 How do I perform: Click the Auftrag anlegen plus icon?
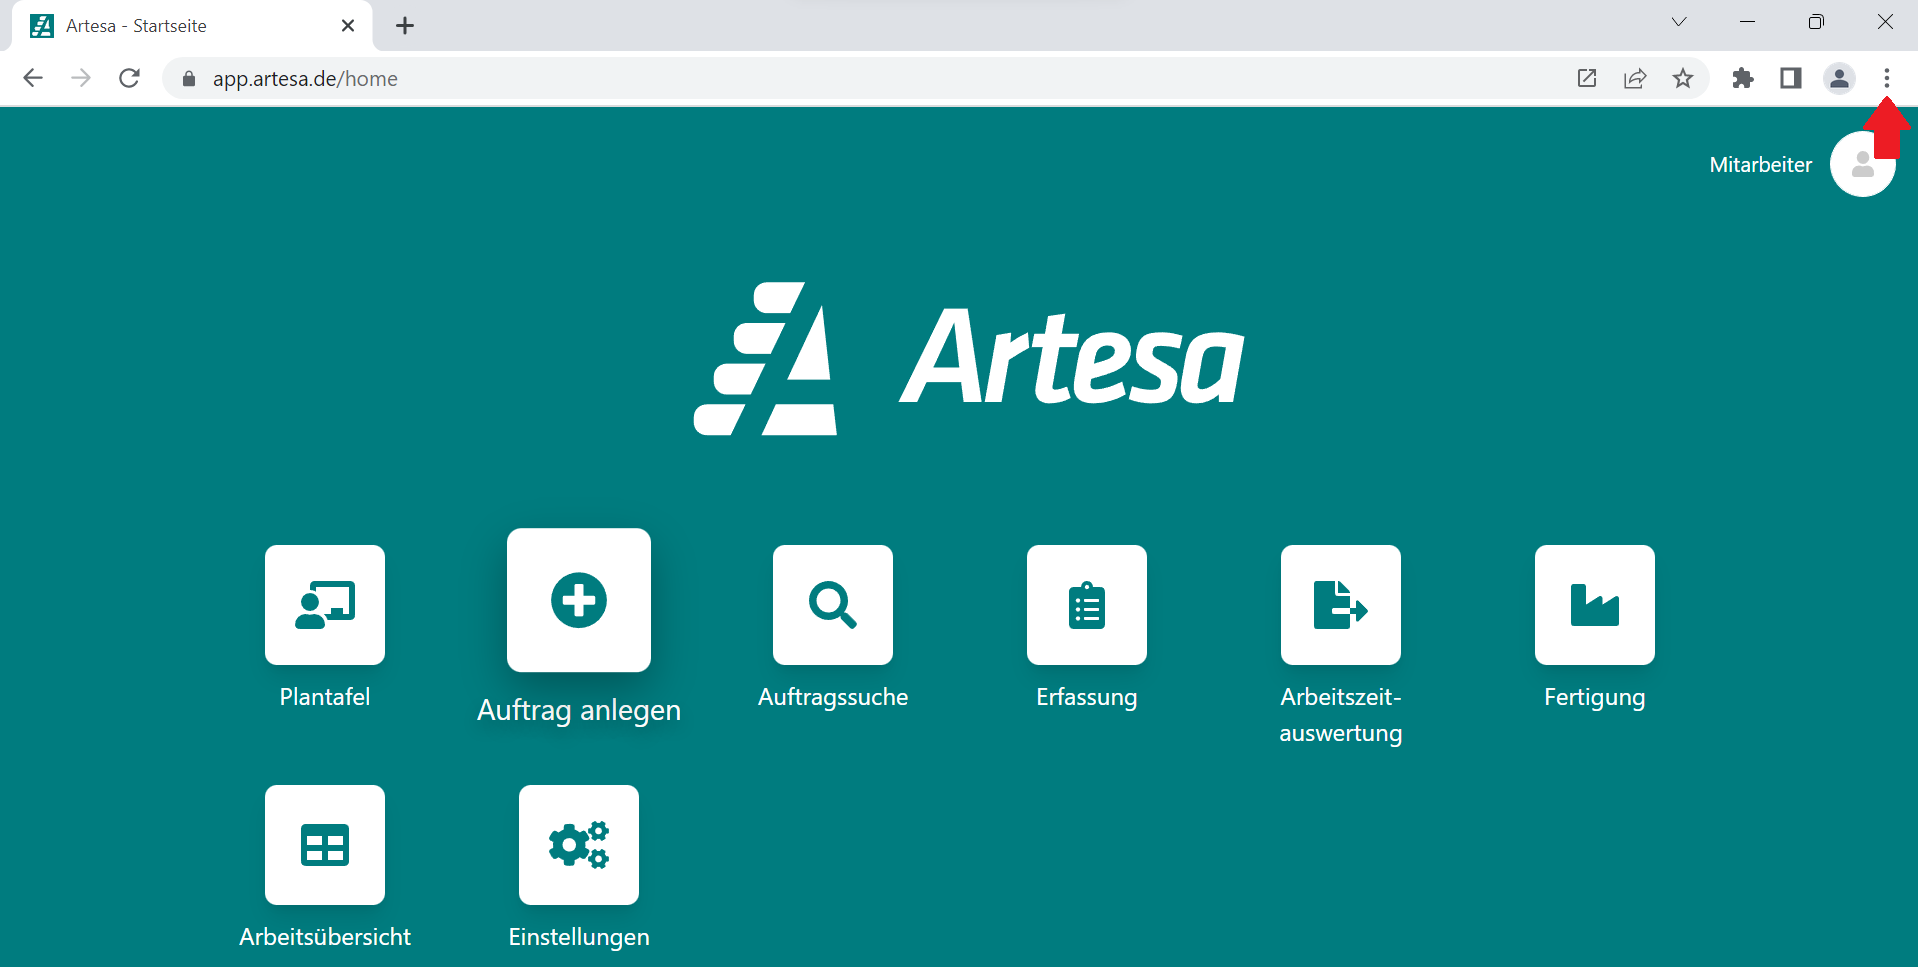coord(579,600)
